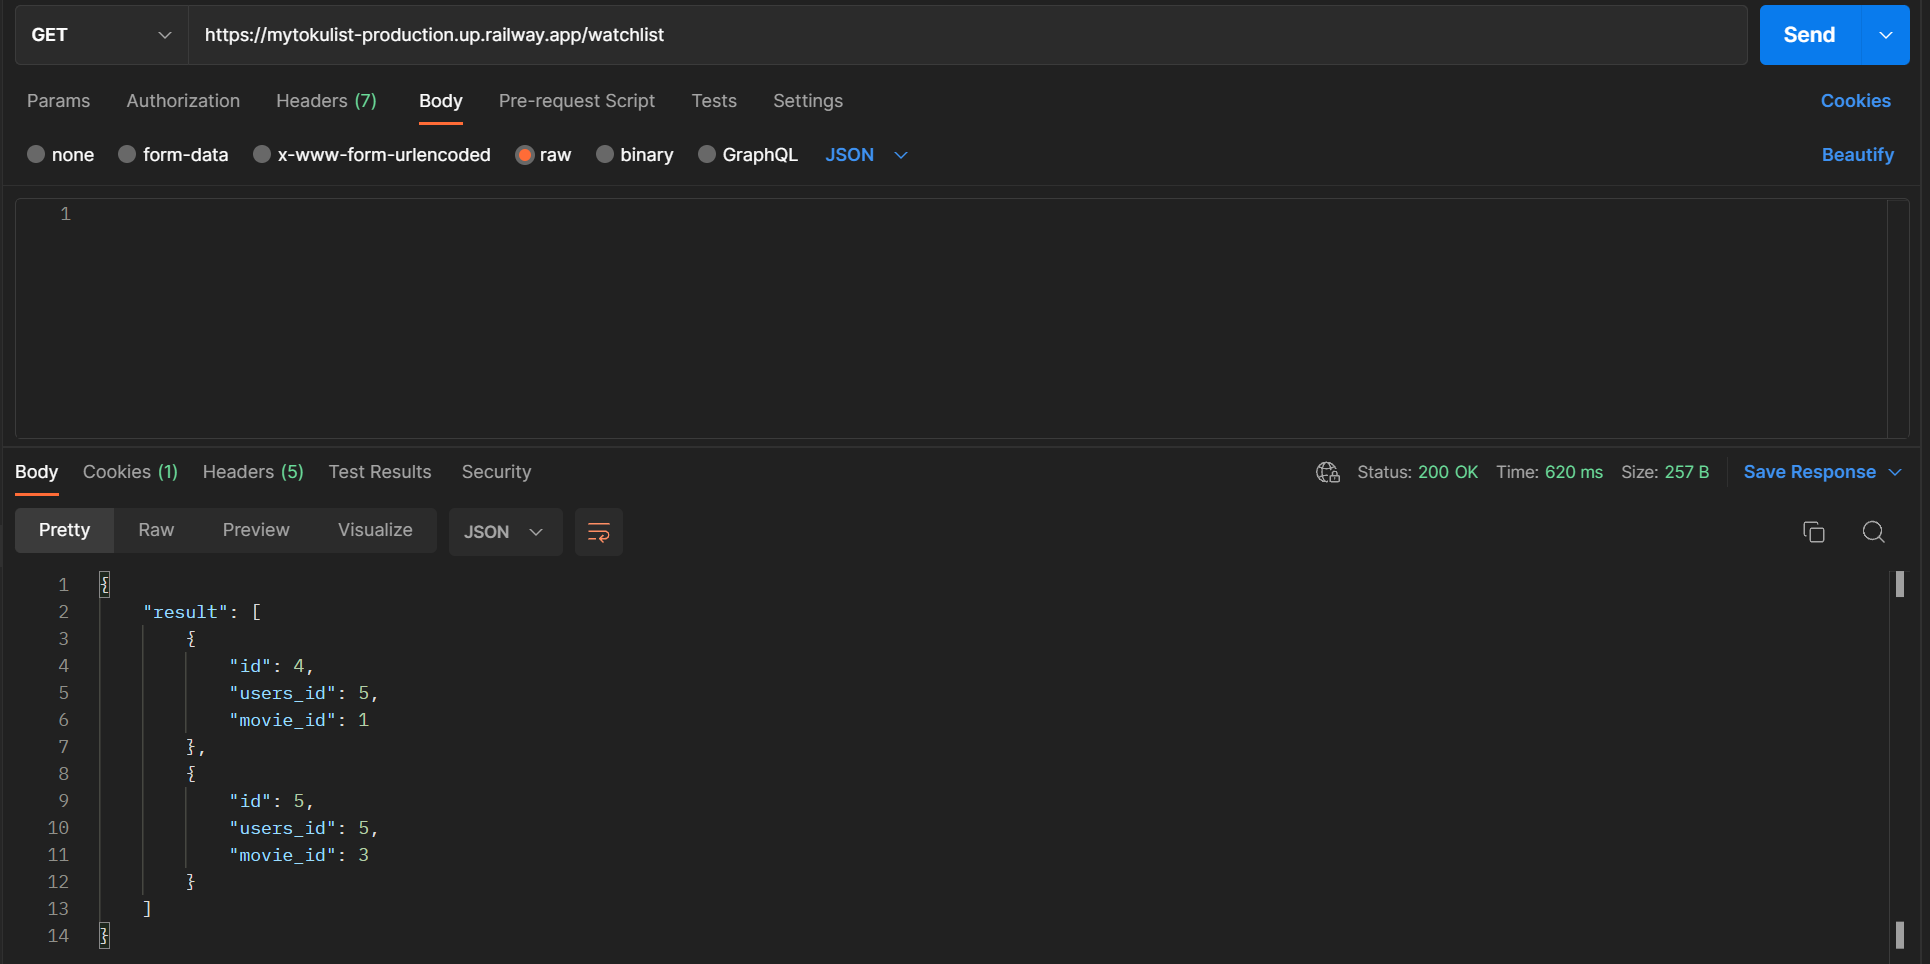The image size is (1930, 964).
Task: Expand the Send button arrow options
Action: click(x=1885, y=35)
